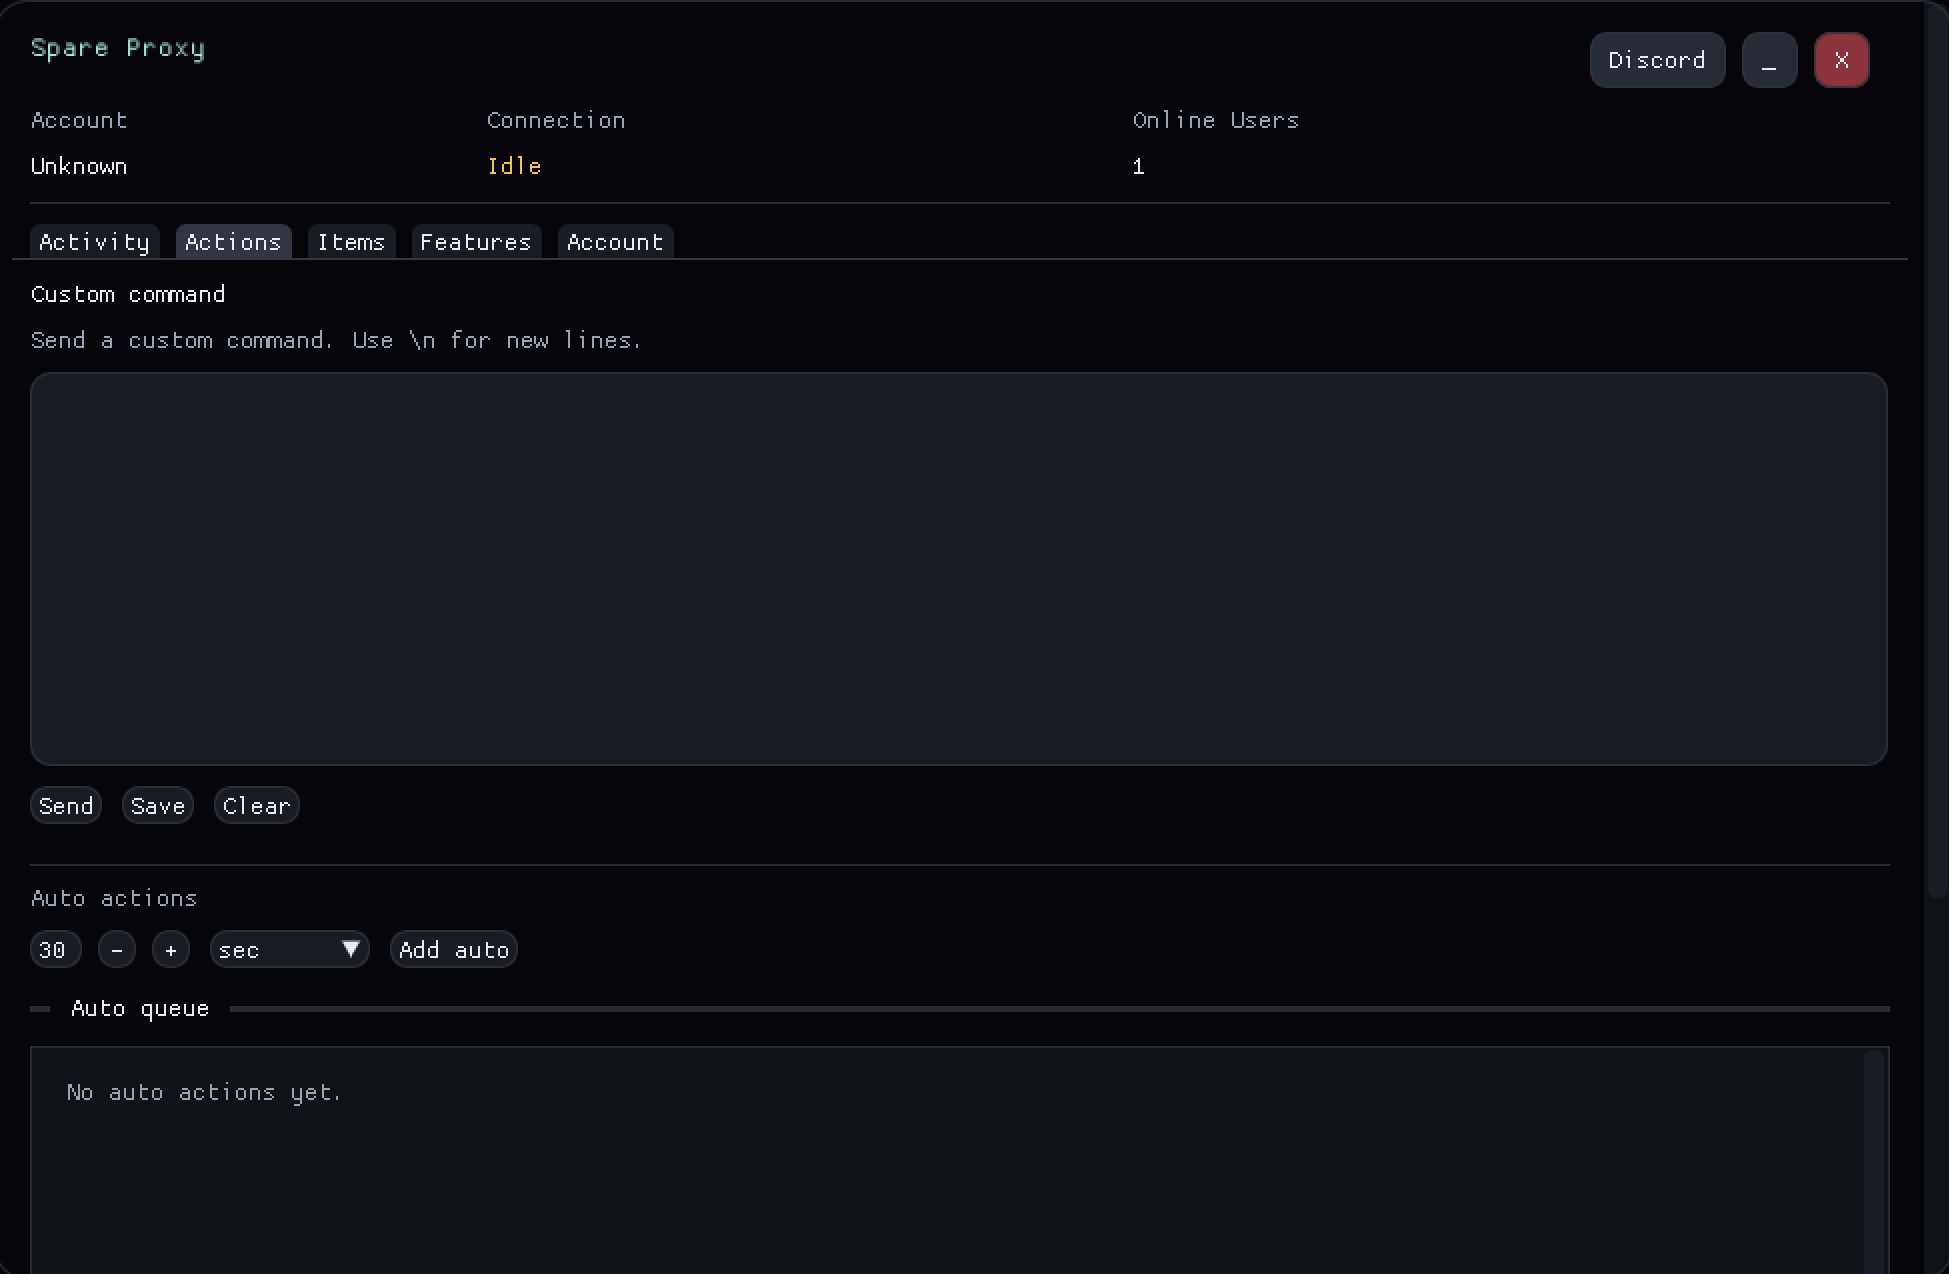Open the Discord link button
This screenshot has width=1949, height=1274.
pyautogui.click(x=1656, y=60)
